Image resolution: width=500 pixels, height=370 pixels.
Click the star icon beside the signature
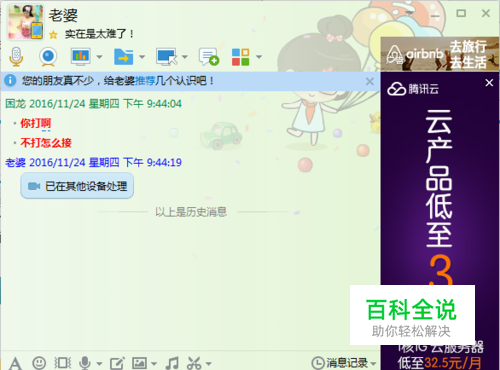tap(53, 34)
